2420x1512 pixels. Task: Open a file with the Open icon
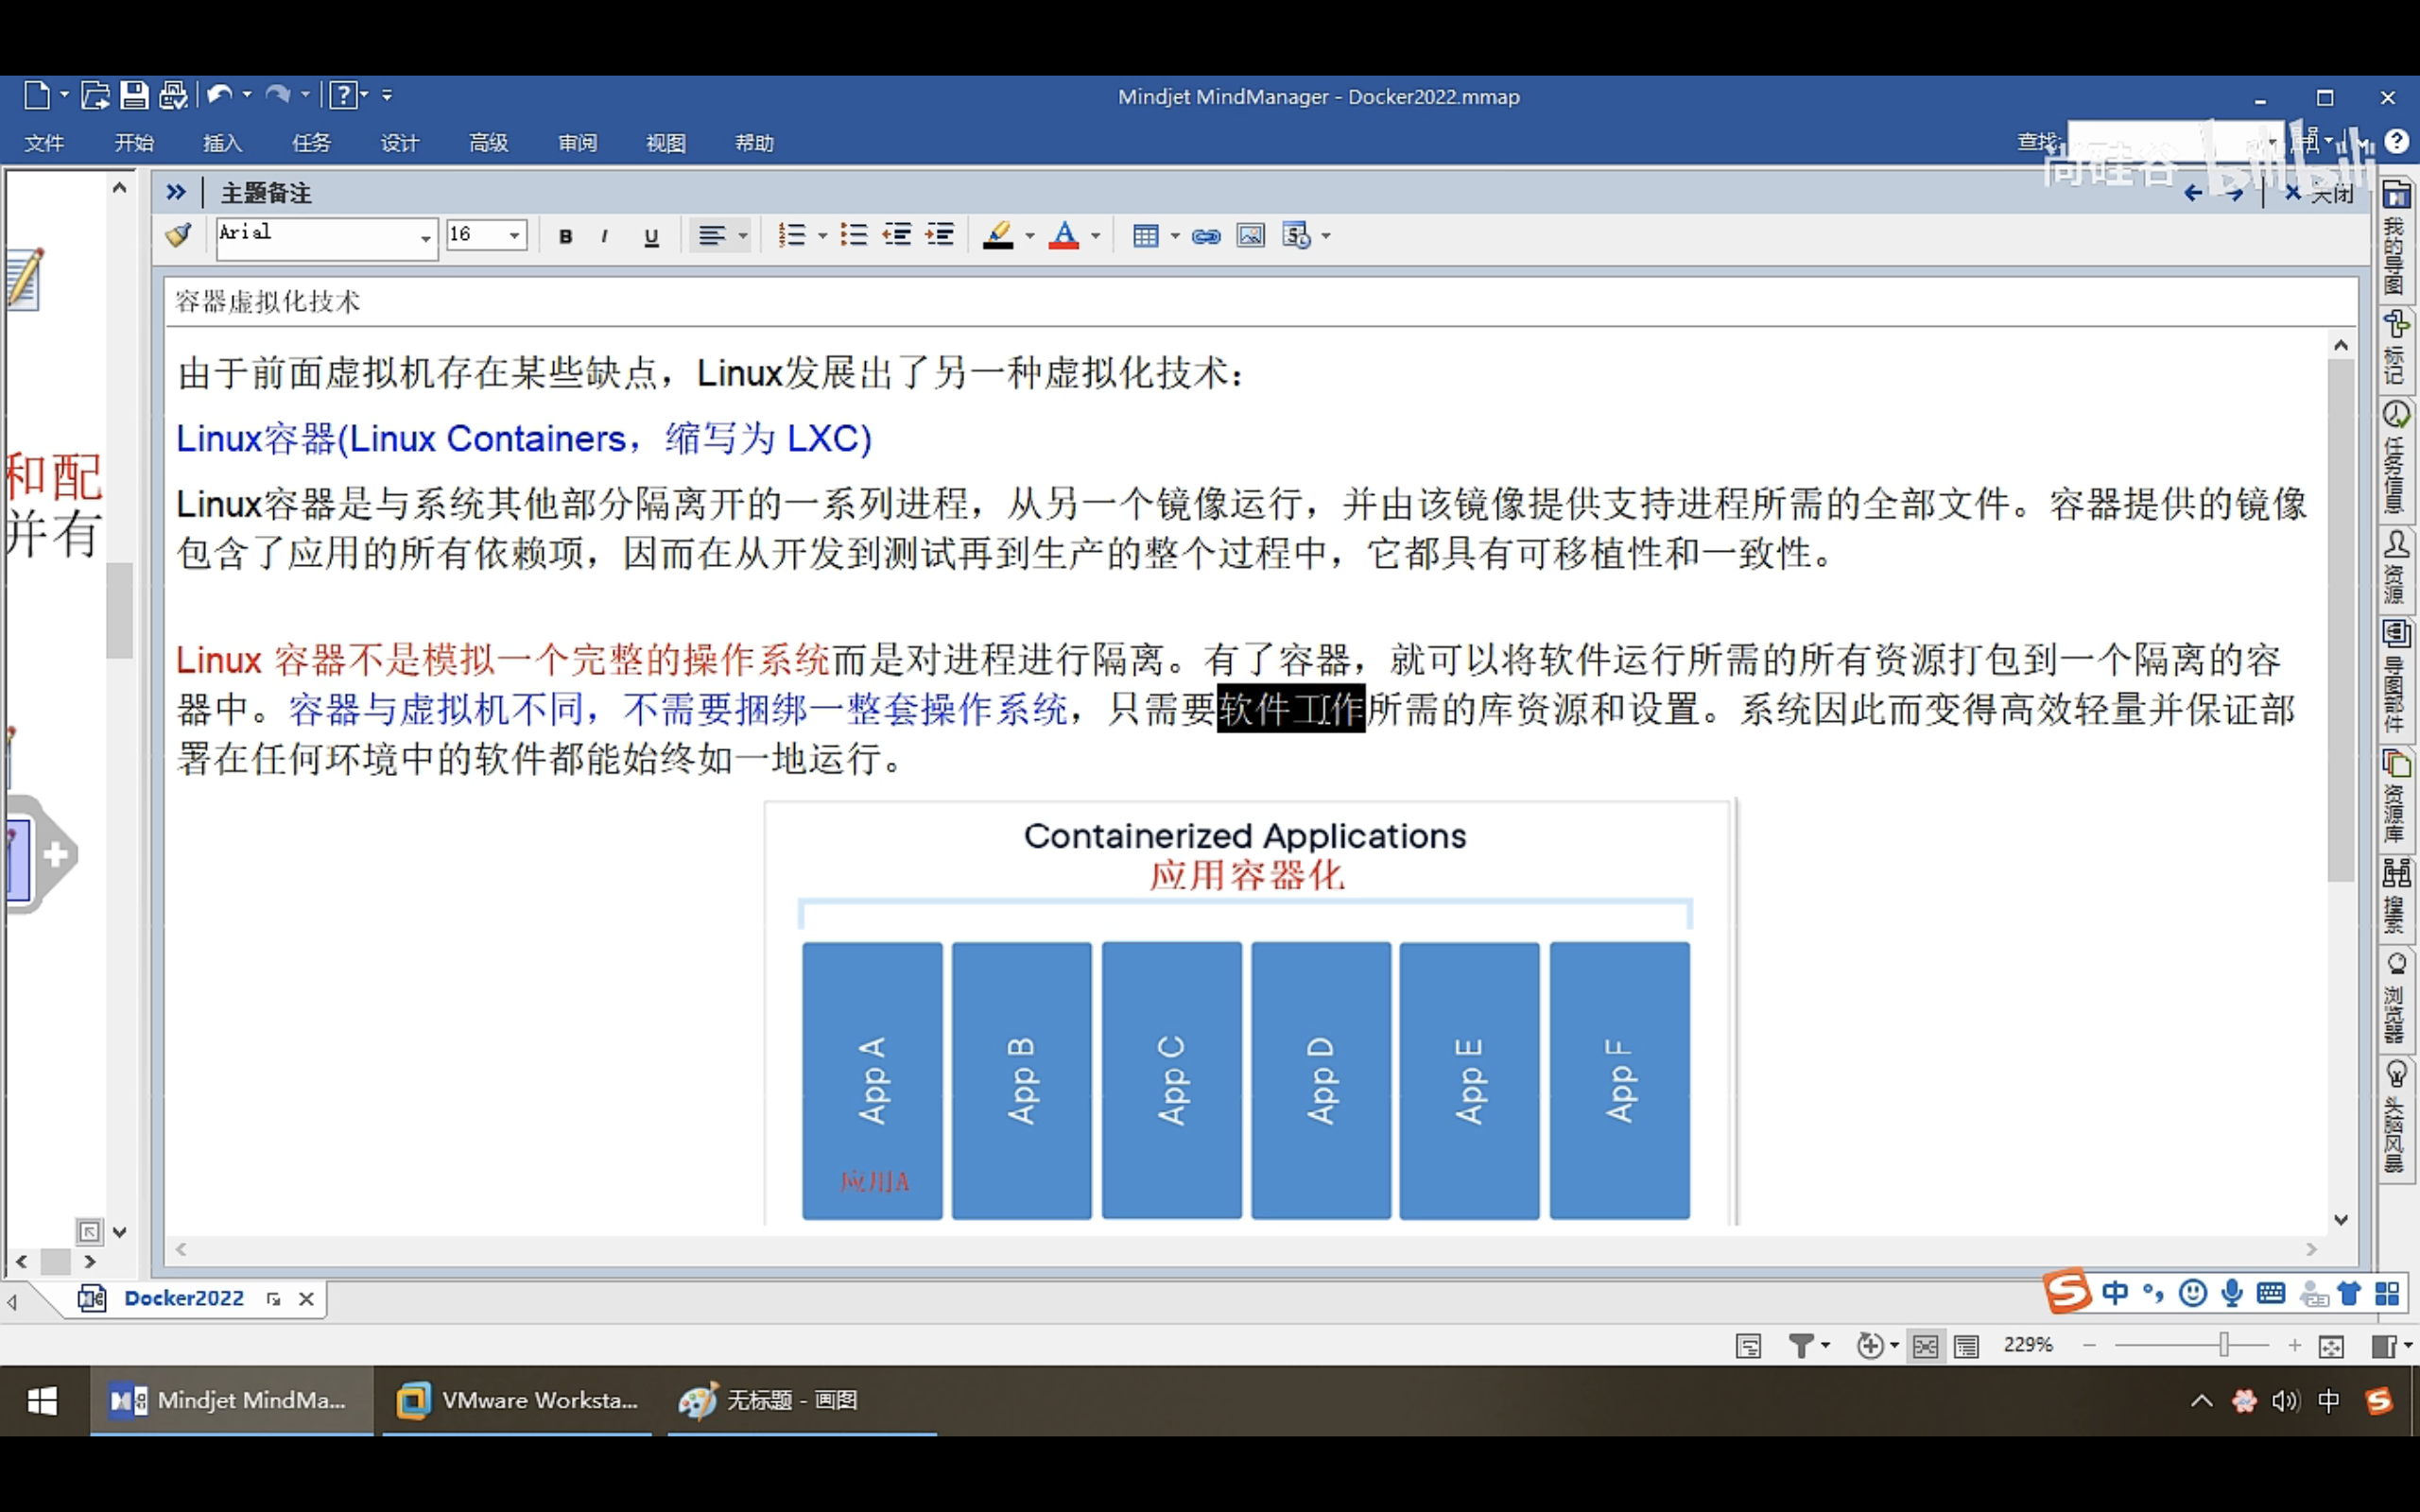(95, 95)
